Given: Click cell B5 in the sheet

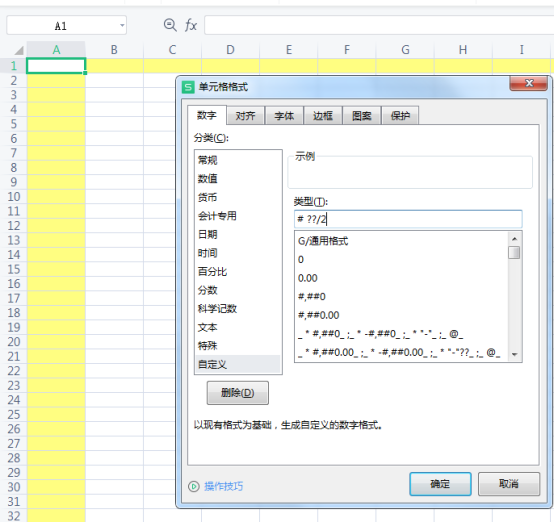Looking at the screenshot, I should [x=114, y=124].
